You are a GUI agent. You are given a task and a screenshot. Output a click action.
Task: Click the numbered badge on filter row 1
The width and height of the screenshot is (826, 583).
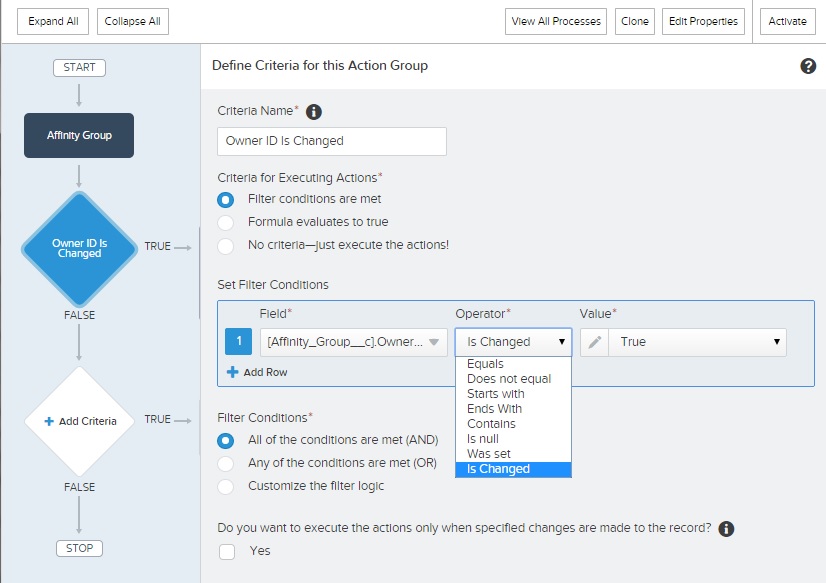(x=238, y=341)
